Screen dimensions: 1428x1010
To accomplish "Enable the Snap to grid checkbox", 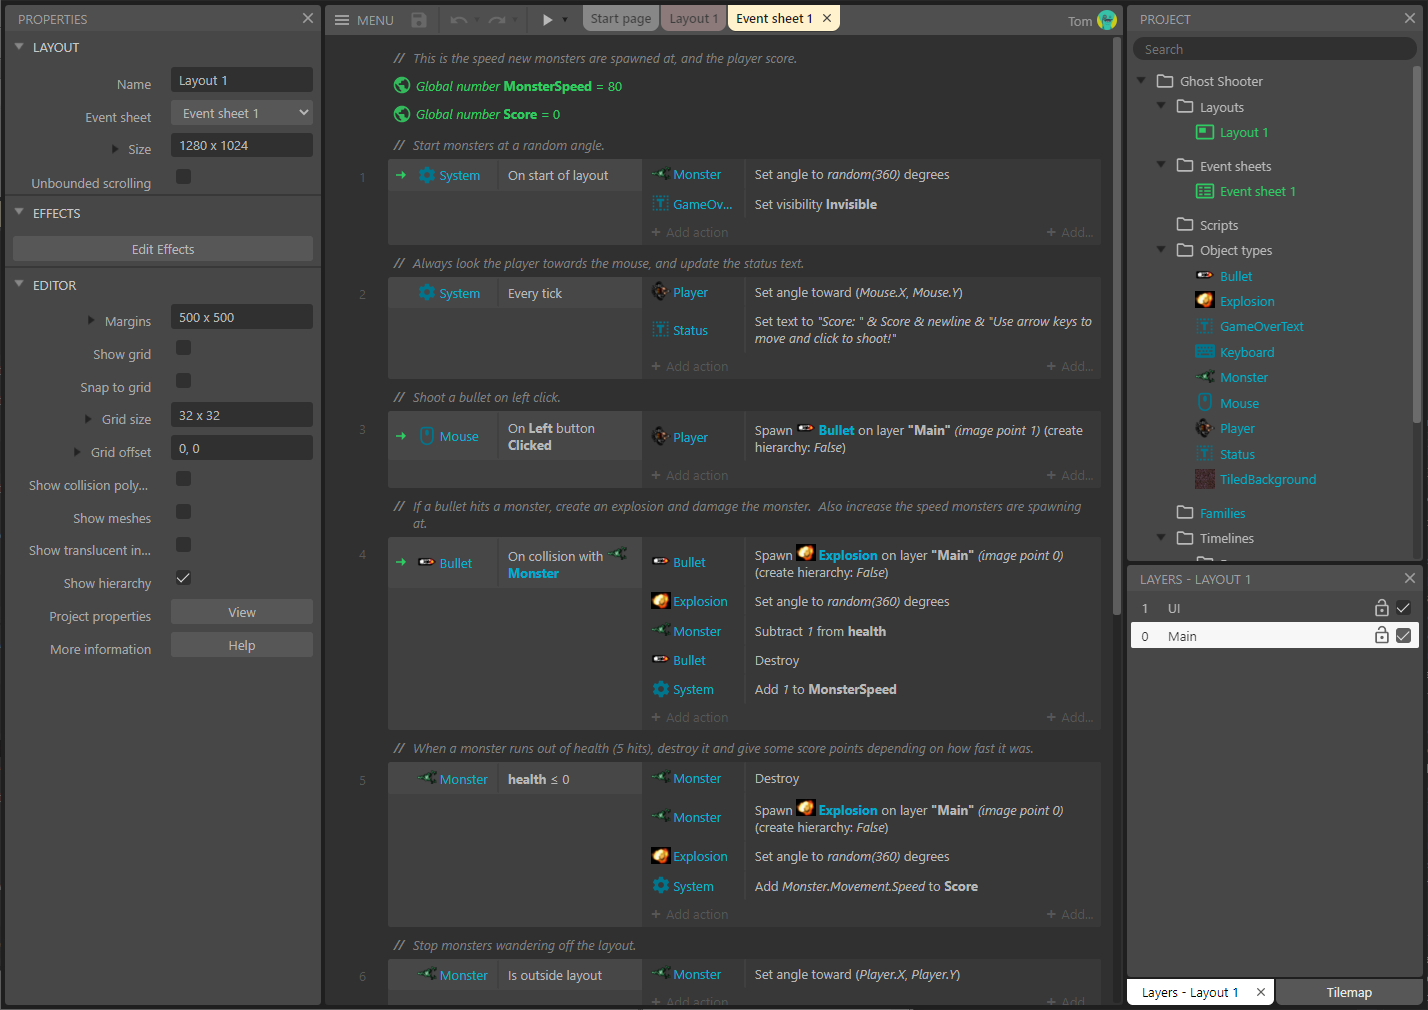I will pos(185,380).
